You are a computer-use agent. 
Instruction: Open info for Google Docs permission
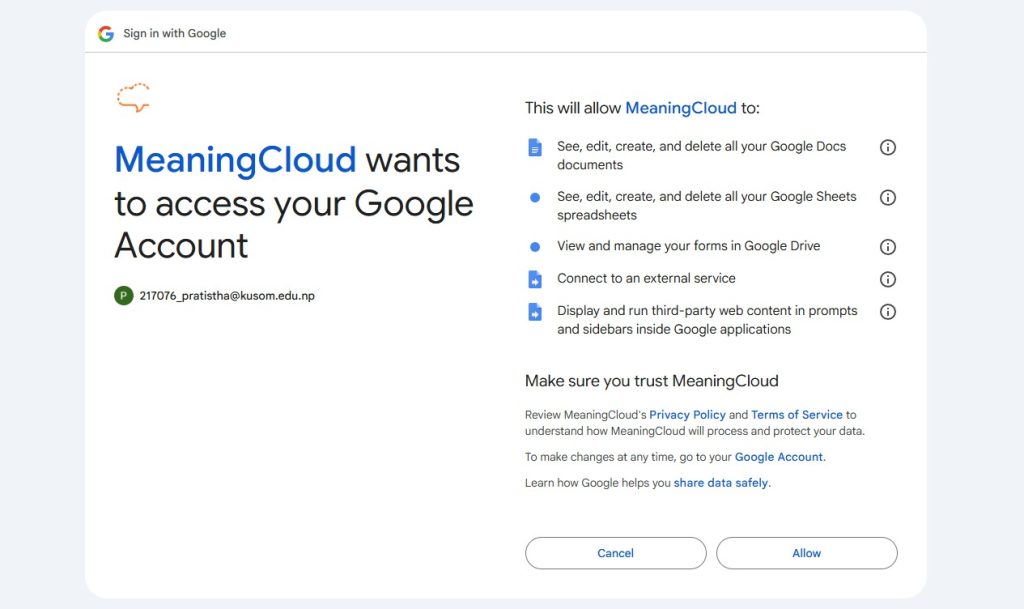[888, 148]
